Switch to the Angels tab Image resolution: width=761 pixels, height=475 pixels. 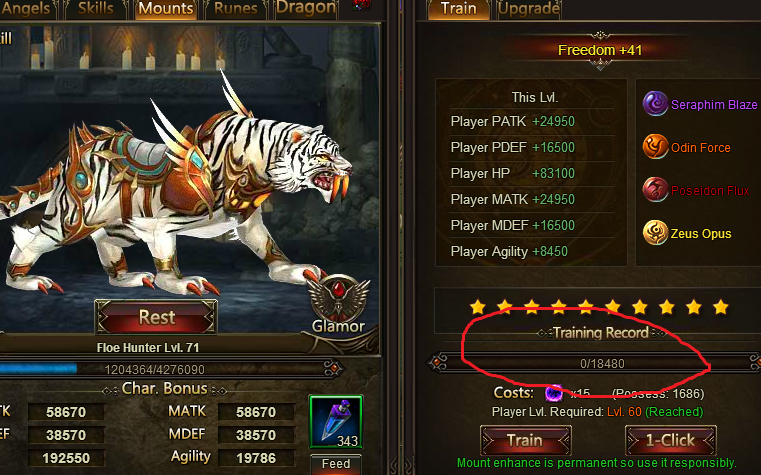pyautogui.click(x=27, y=9)
